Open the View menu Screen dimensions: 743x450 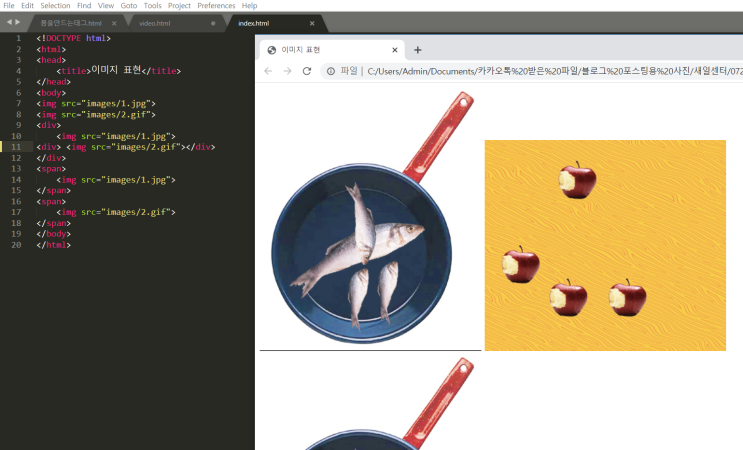tap(106, 6)
